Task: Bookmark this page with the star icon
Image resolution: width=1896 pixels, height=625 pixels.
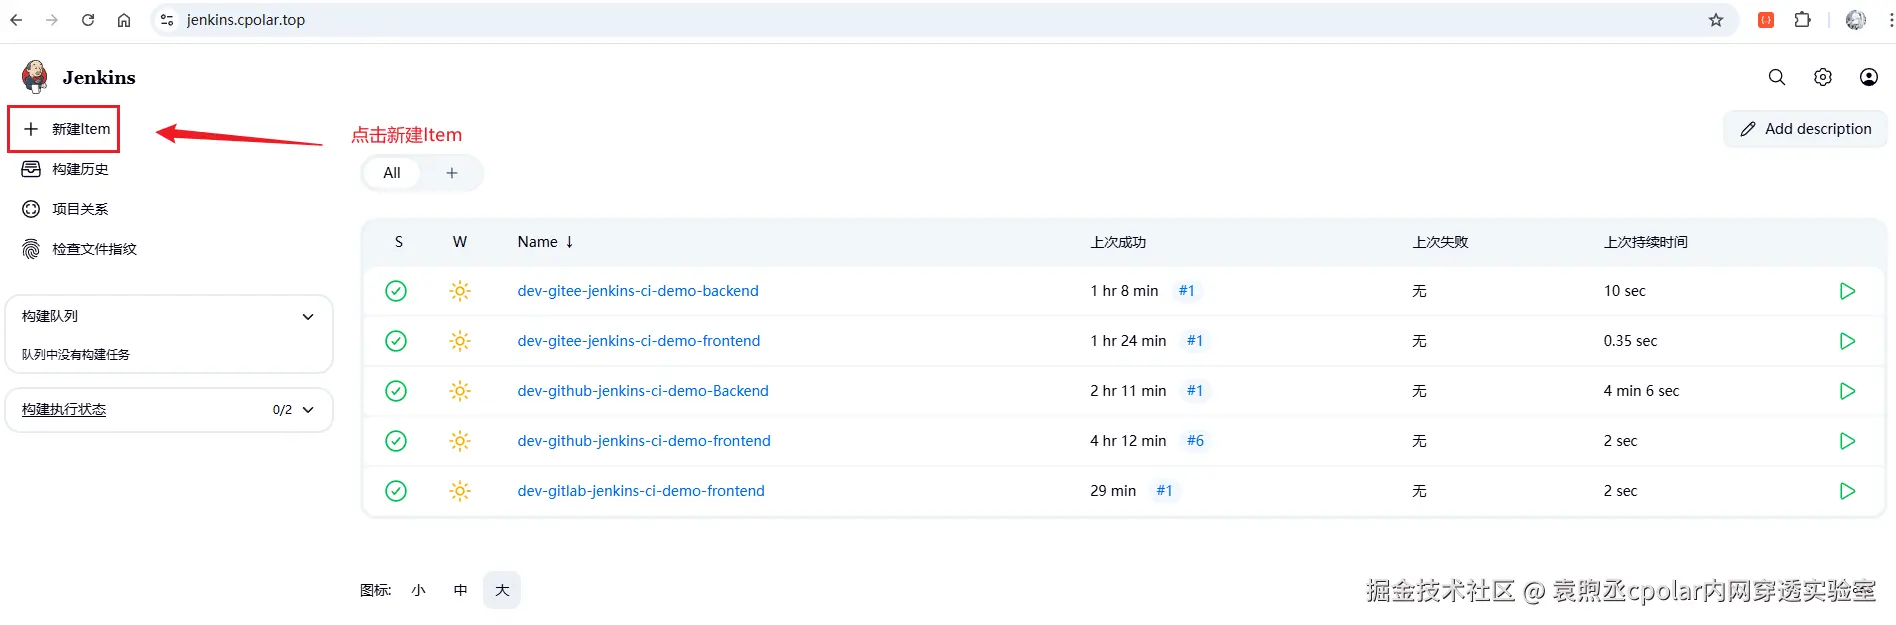Action: [x=1716, y=20]
